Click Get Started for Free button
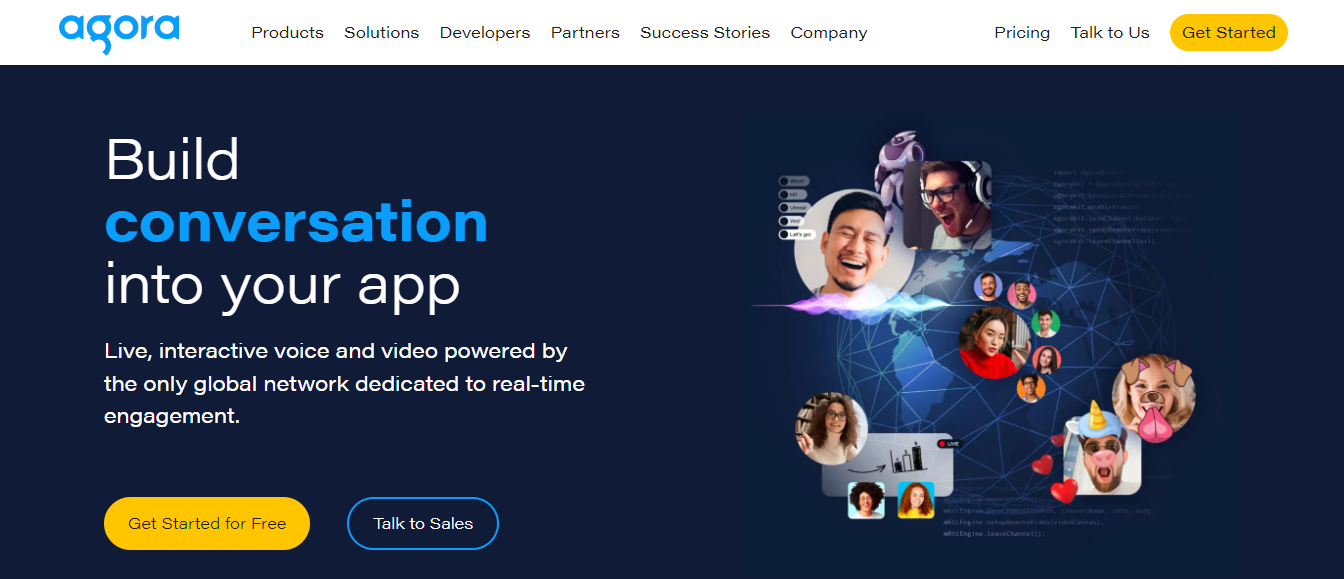 click(207, 523)
